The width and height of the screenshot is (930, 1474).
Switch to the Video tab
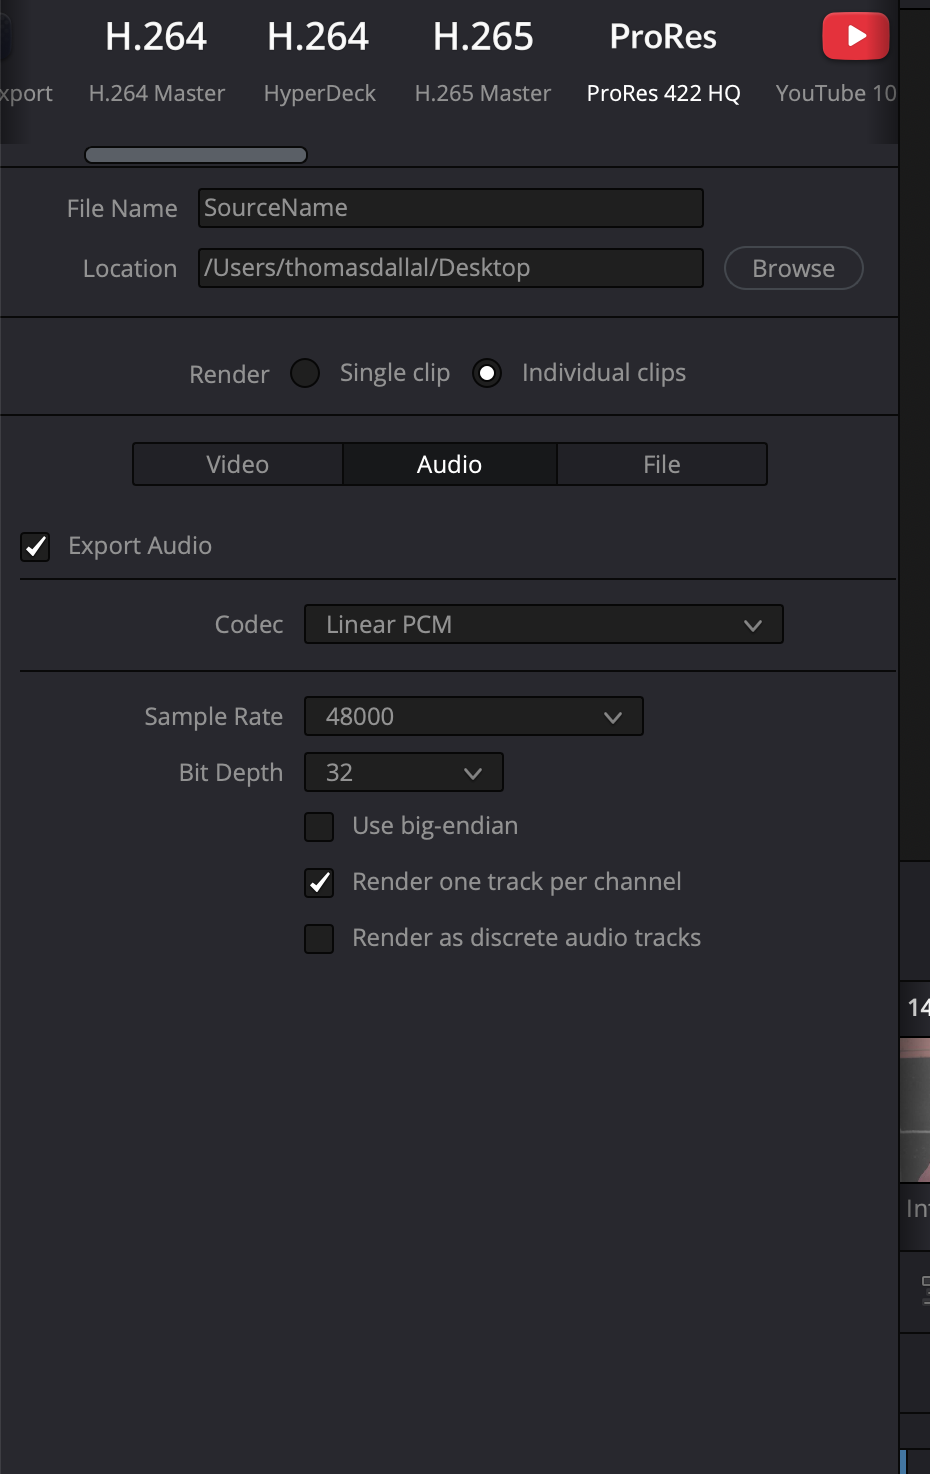click(238, 464)
